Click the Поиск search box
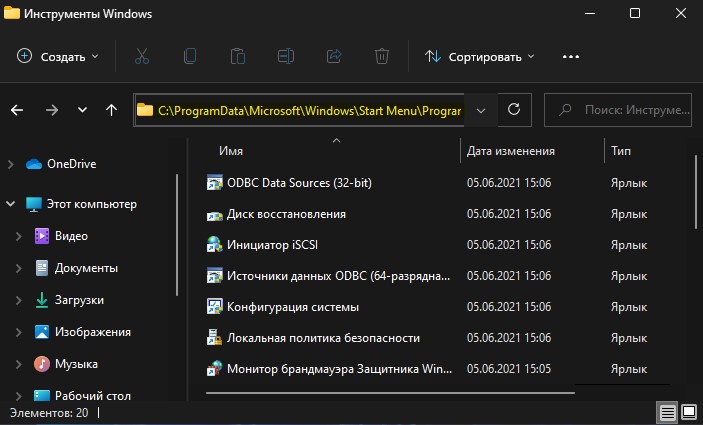 point(618,109)
